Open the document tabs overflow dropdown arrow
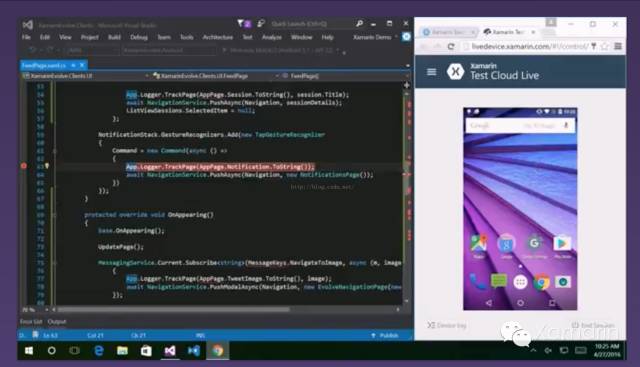Viewport: 640px width, 367px height. [407, 65]
